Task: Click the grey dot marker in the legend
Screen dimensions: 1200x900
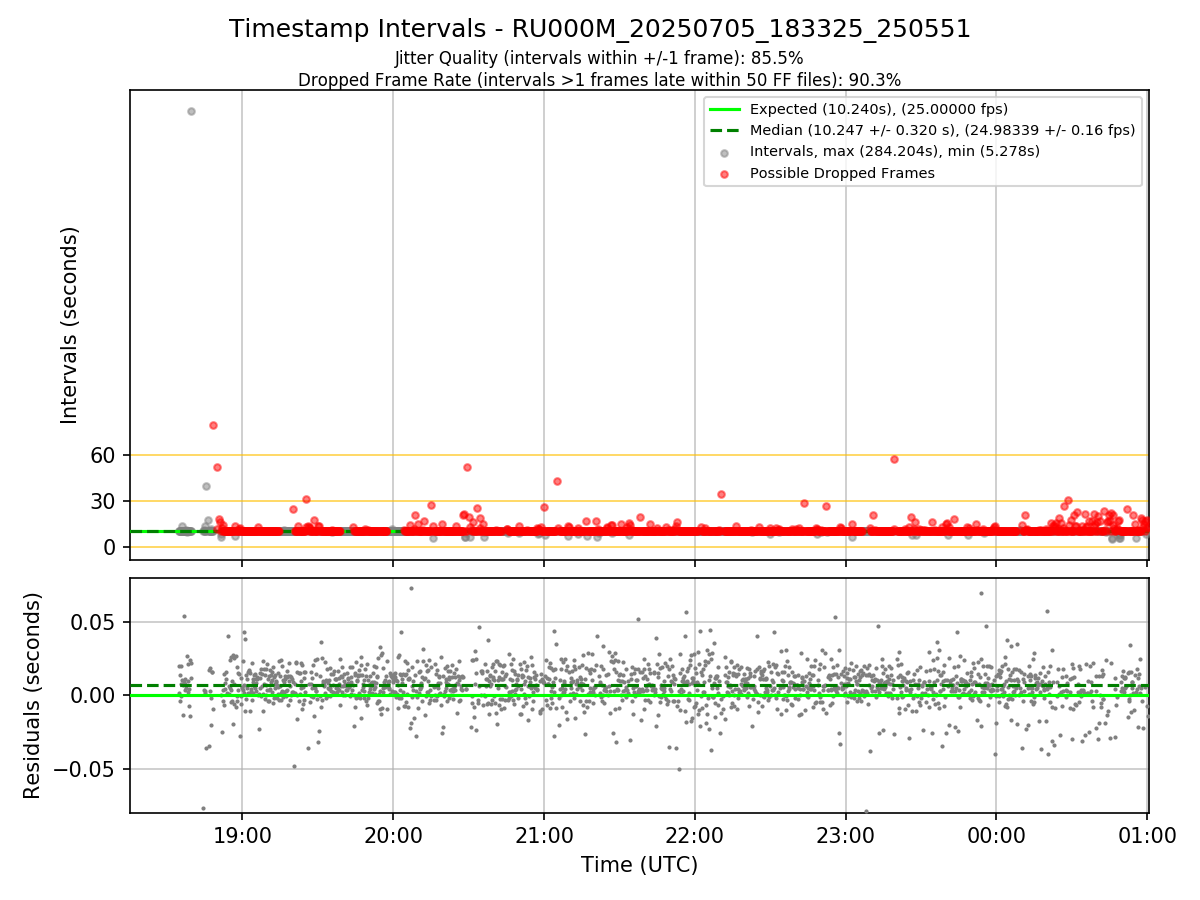Action: [x=725, y=152]
